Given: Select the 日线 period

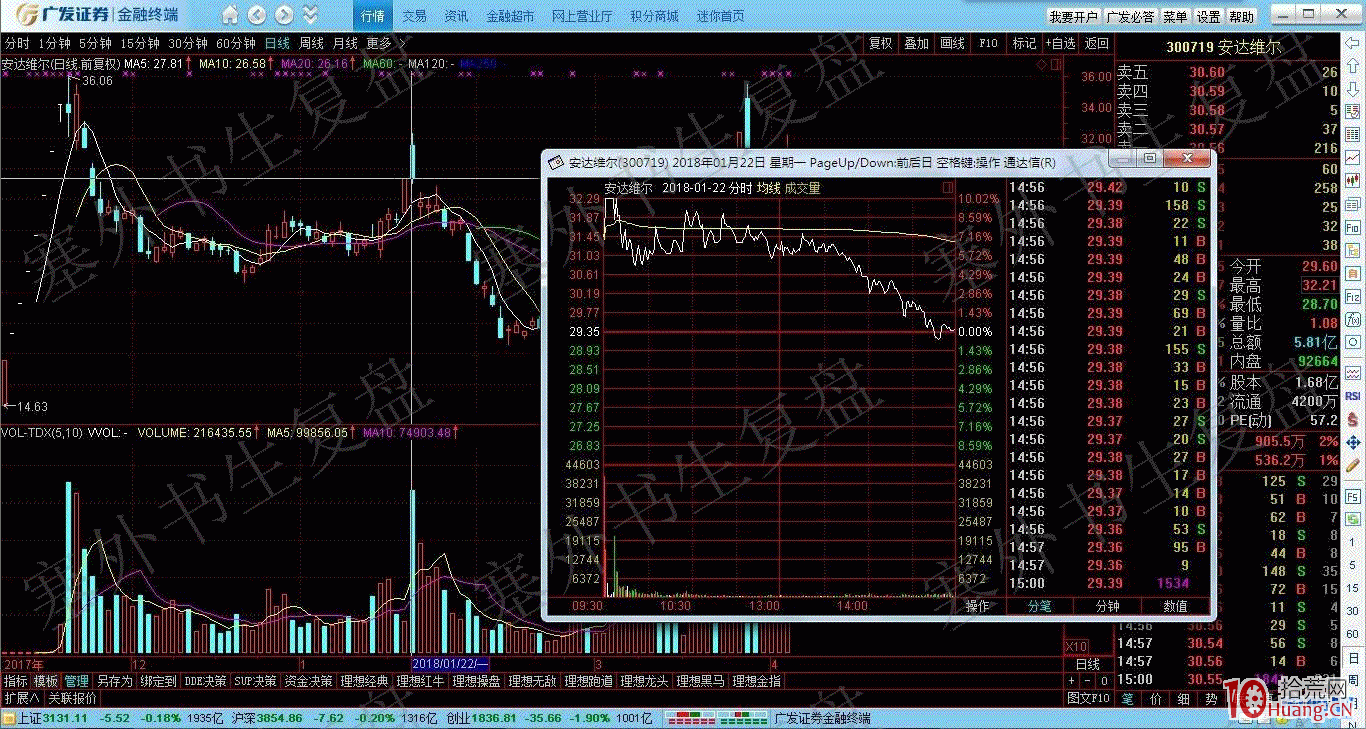Looking at the screenshot, I should [x=277, y=44].
